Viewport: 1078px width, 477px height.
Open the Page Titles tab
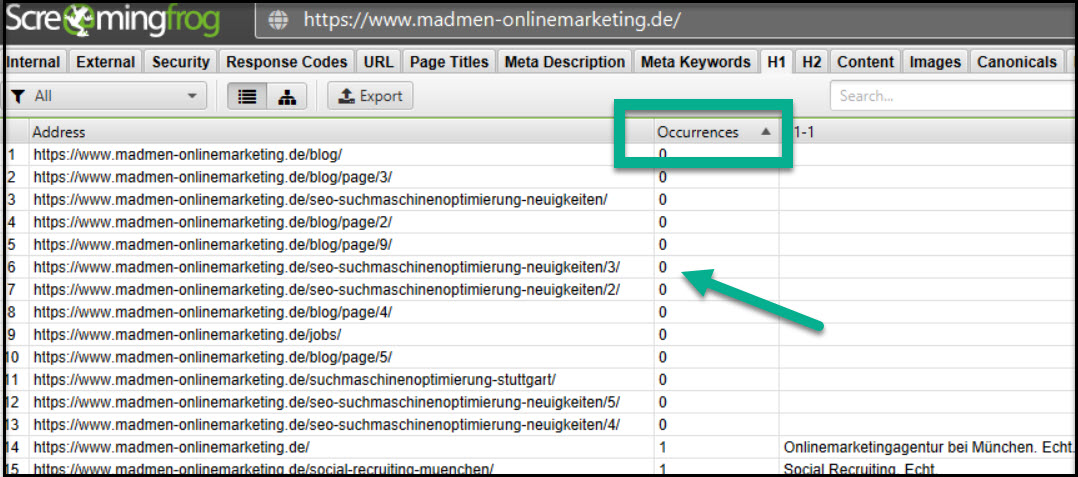(449, 62)
